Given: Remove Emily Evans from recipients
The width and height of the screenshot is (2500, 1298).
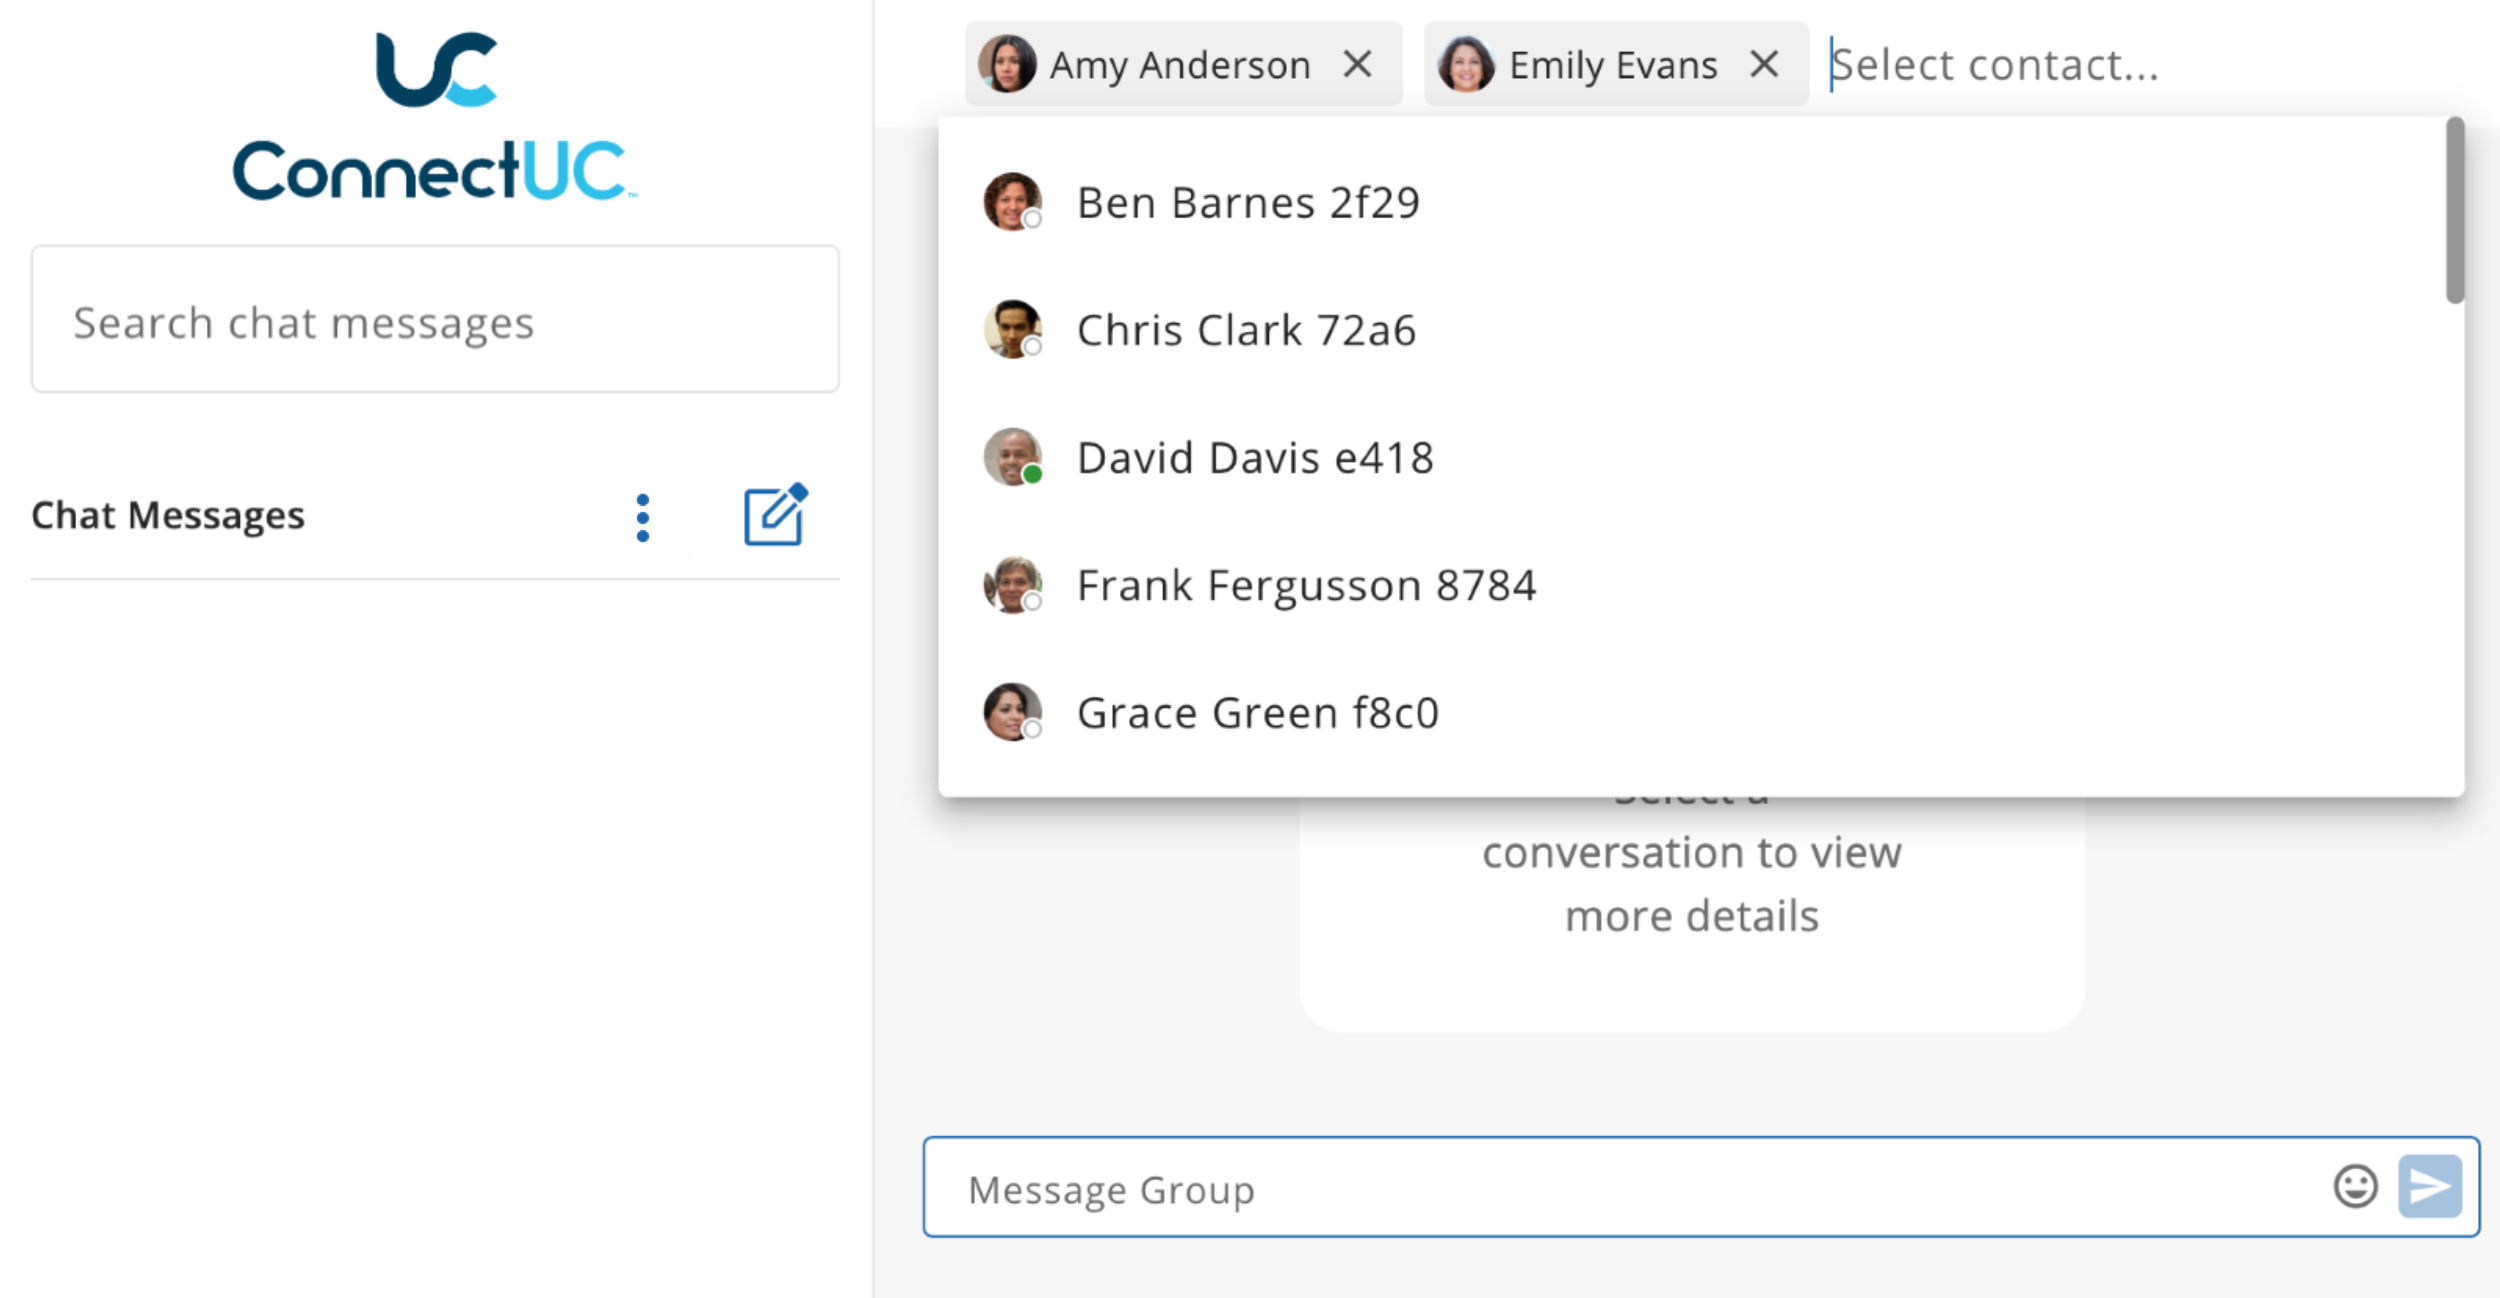Looking at the screenshot, I should click(1764, 64).
